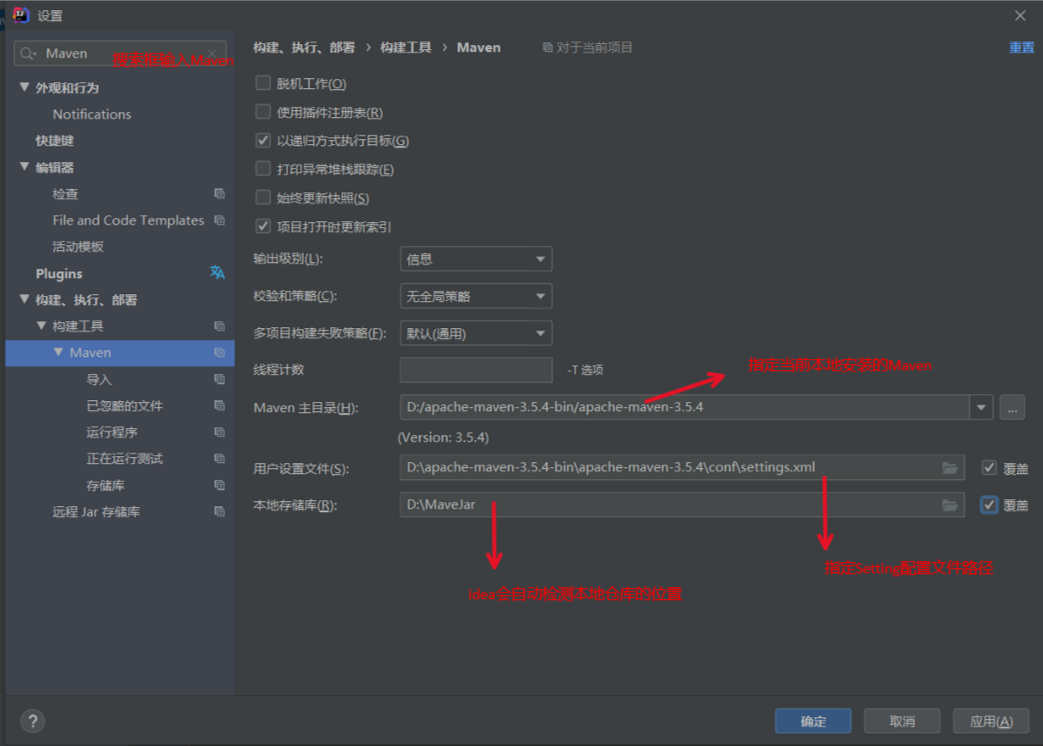Browse Maven home with the ... button
1043x746 pixels.
(x=1012, y=407)
